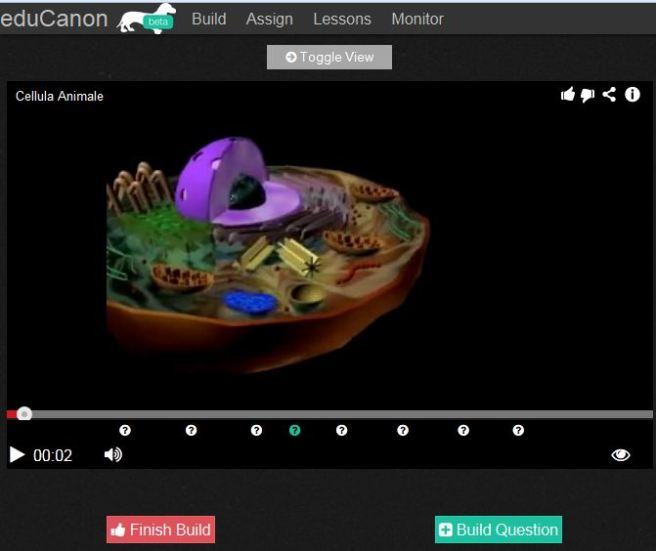Select the last question marker on timeline
This screenshot has width=656, height=551.
pyautogui.click(x=518, y=430)
